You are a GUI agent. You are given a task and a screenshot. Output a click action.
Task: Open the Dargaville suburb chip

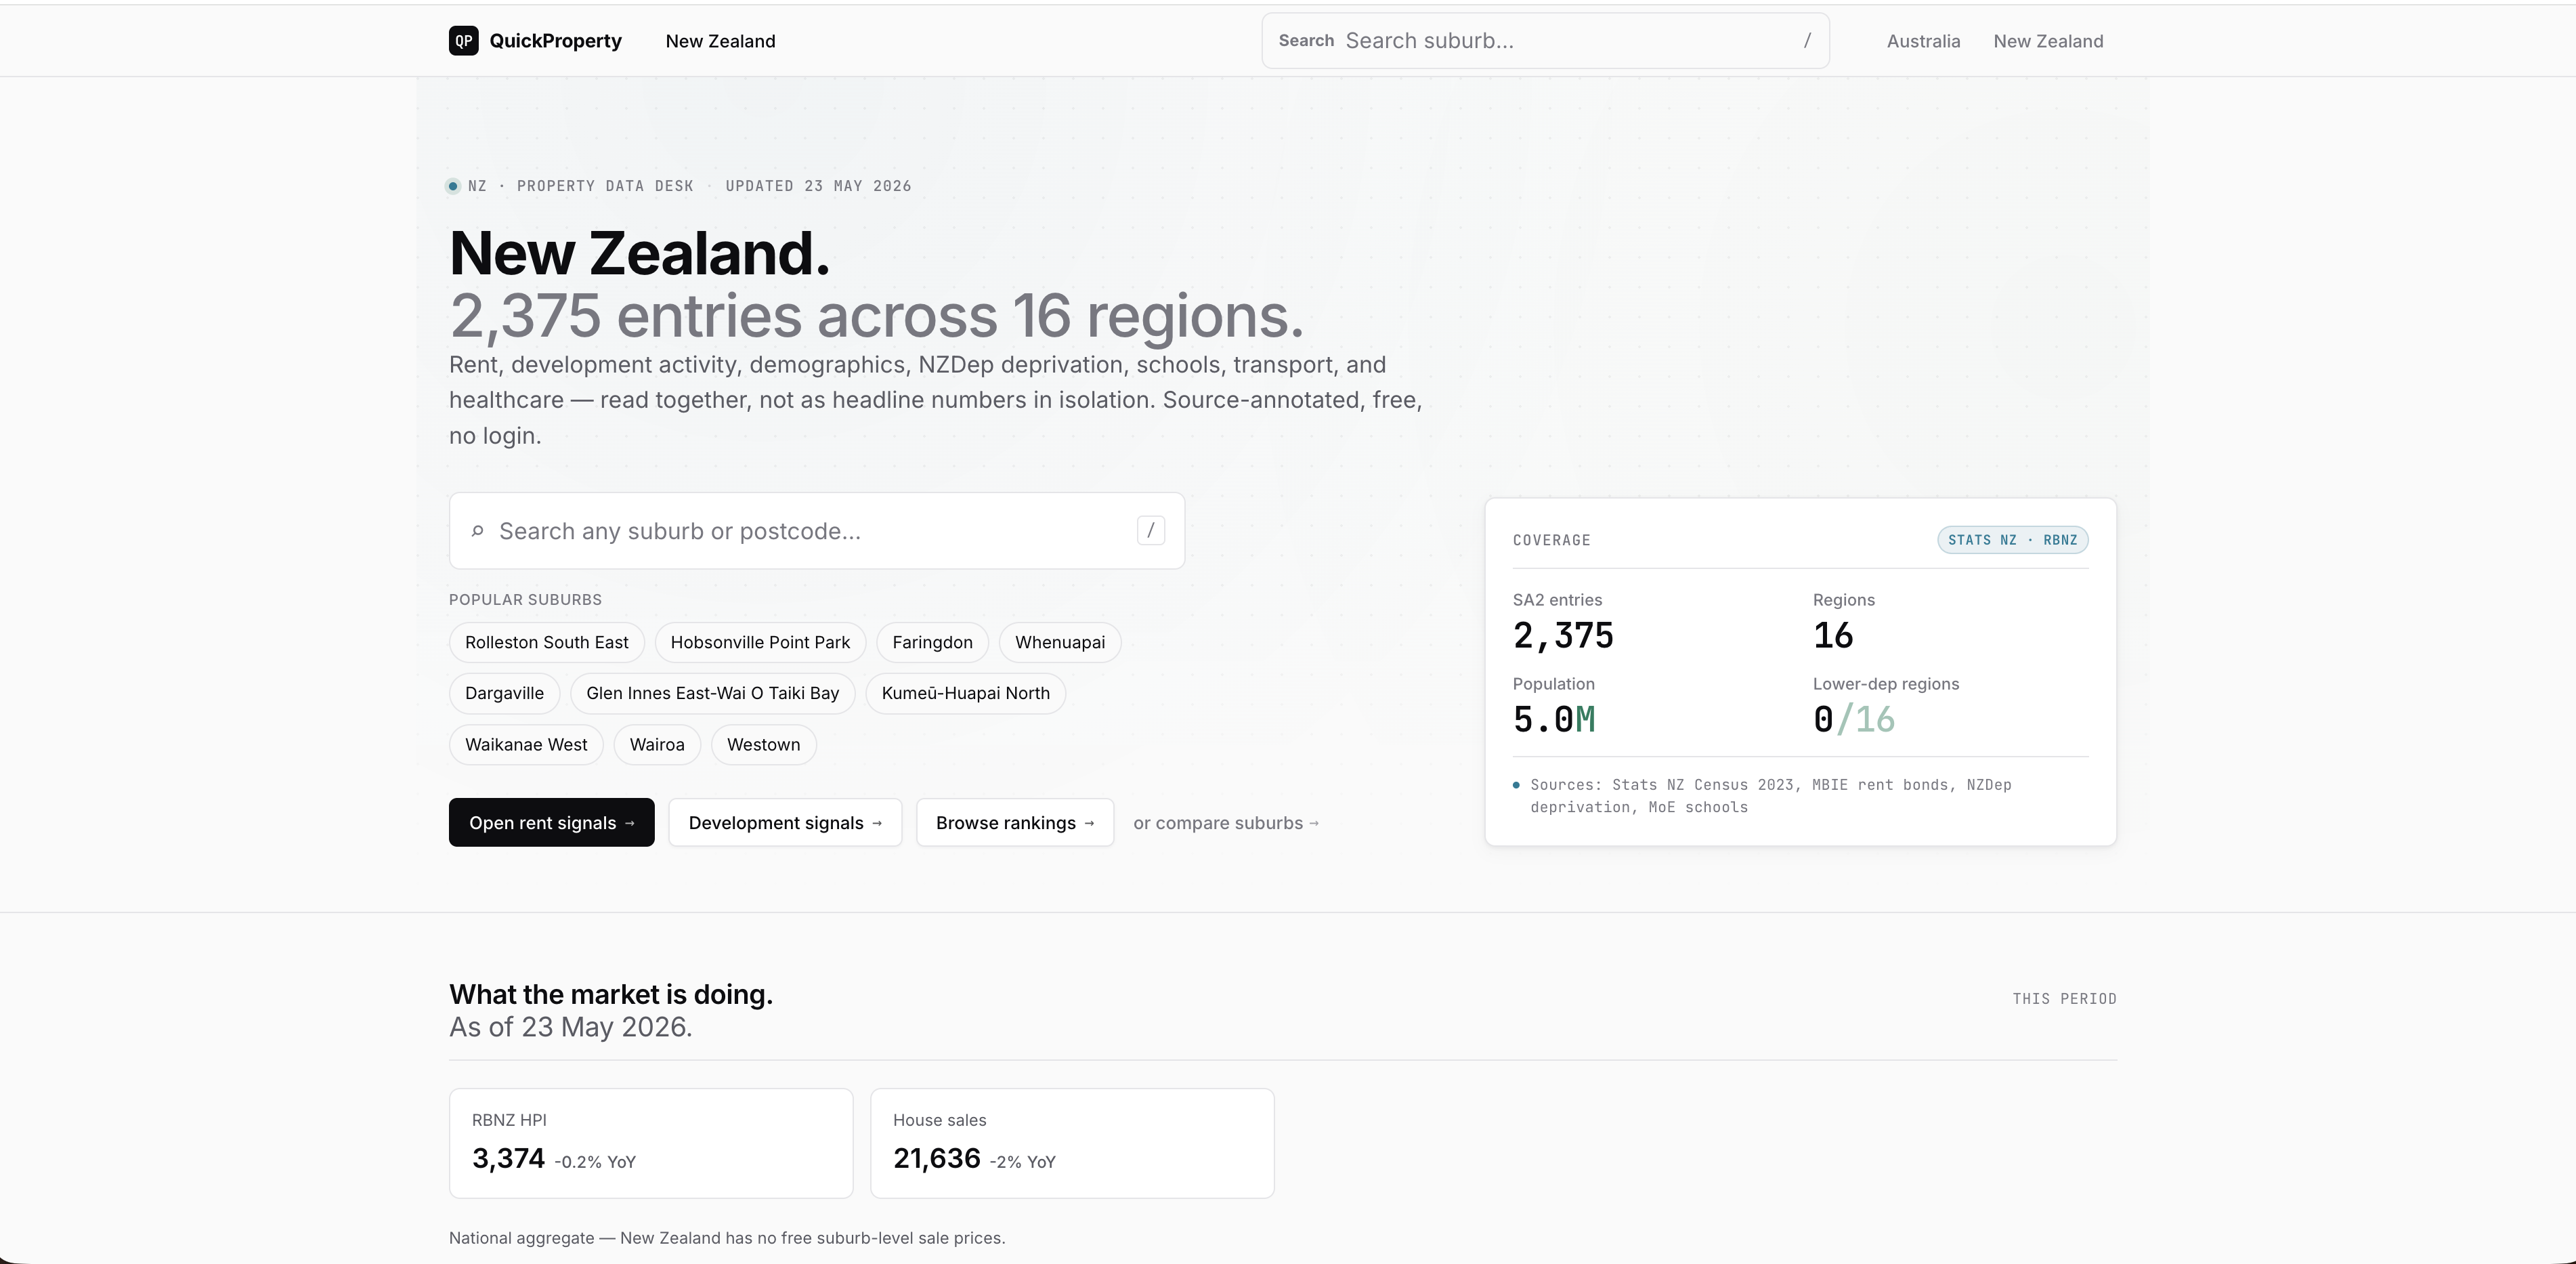(504, 693)
